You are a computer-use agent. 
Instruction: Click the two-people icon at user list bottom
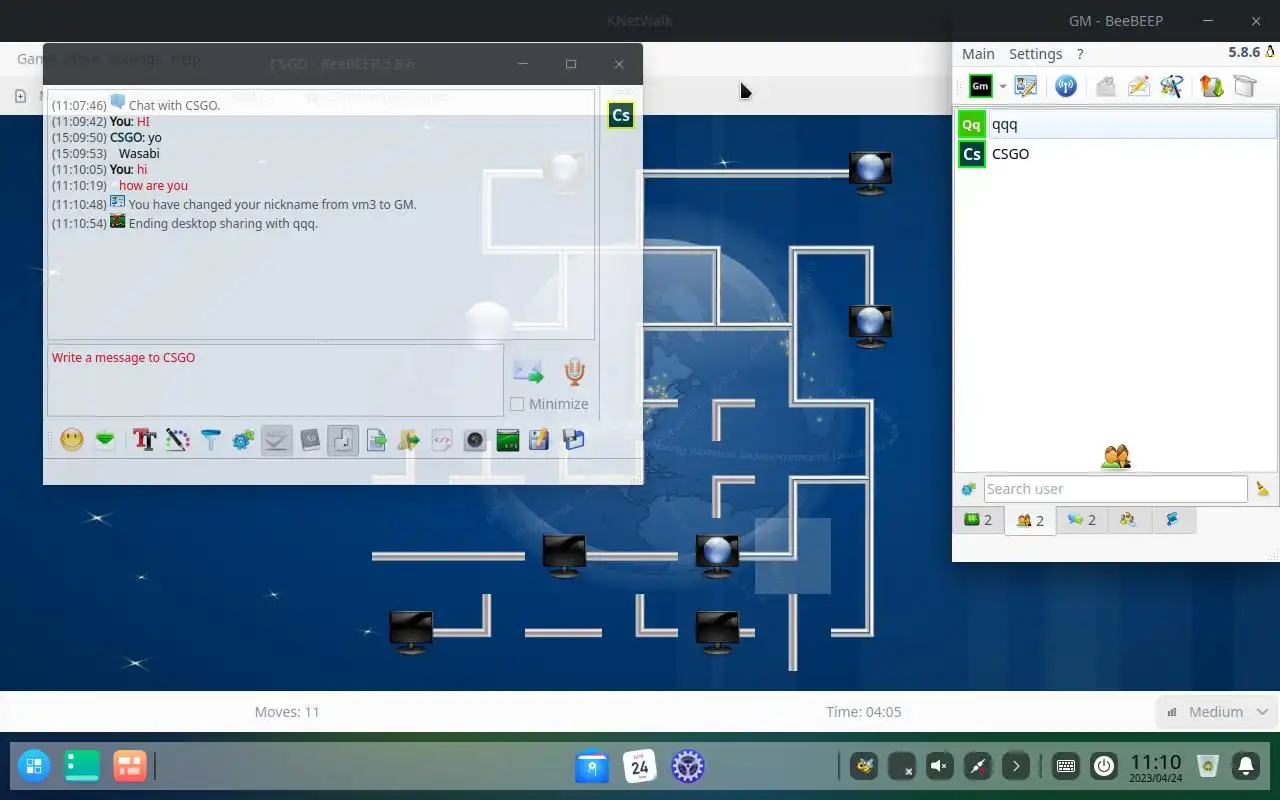click(1116, 457)
